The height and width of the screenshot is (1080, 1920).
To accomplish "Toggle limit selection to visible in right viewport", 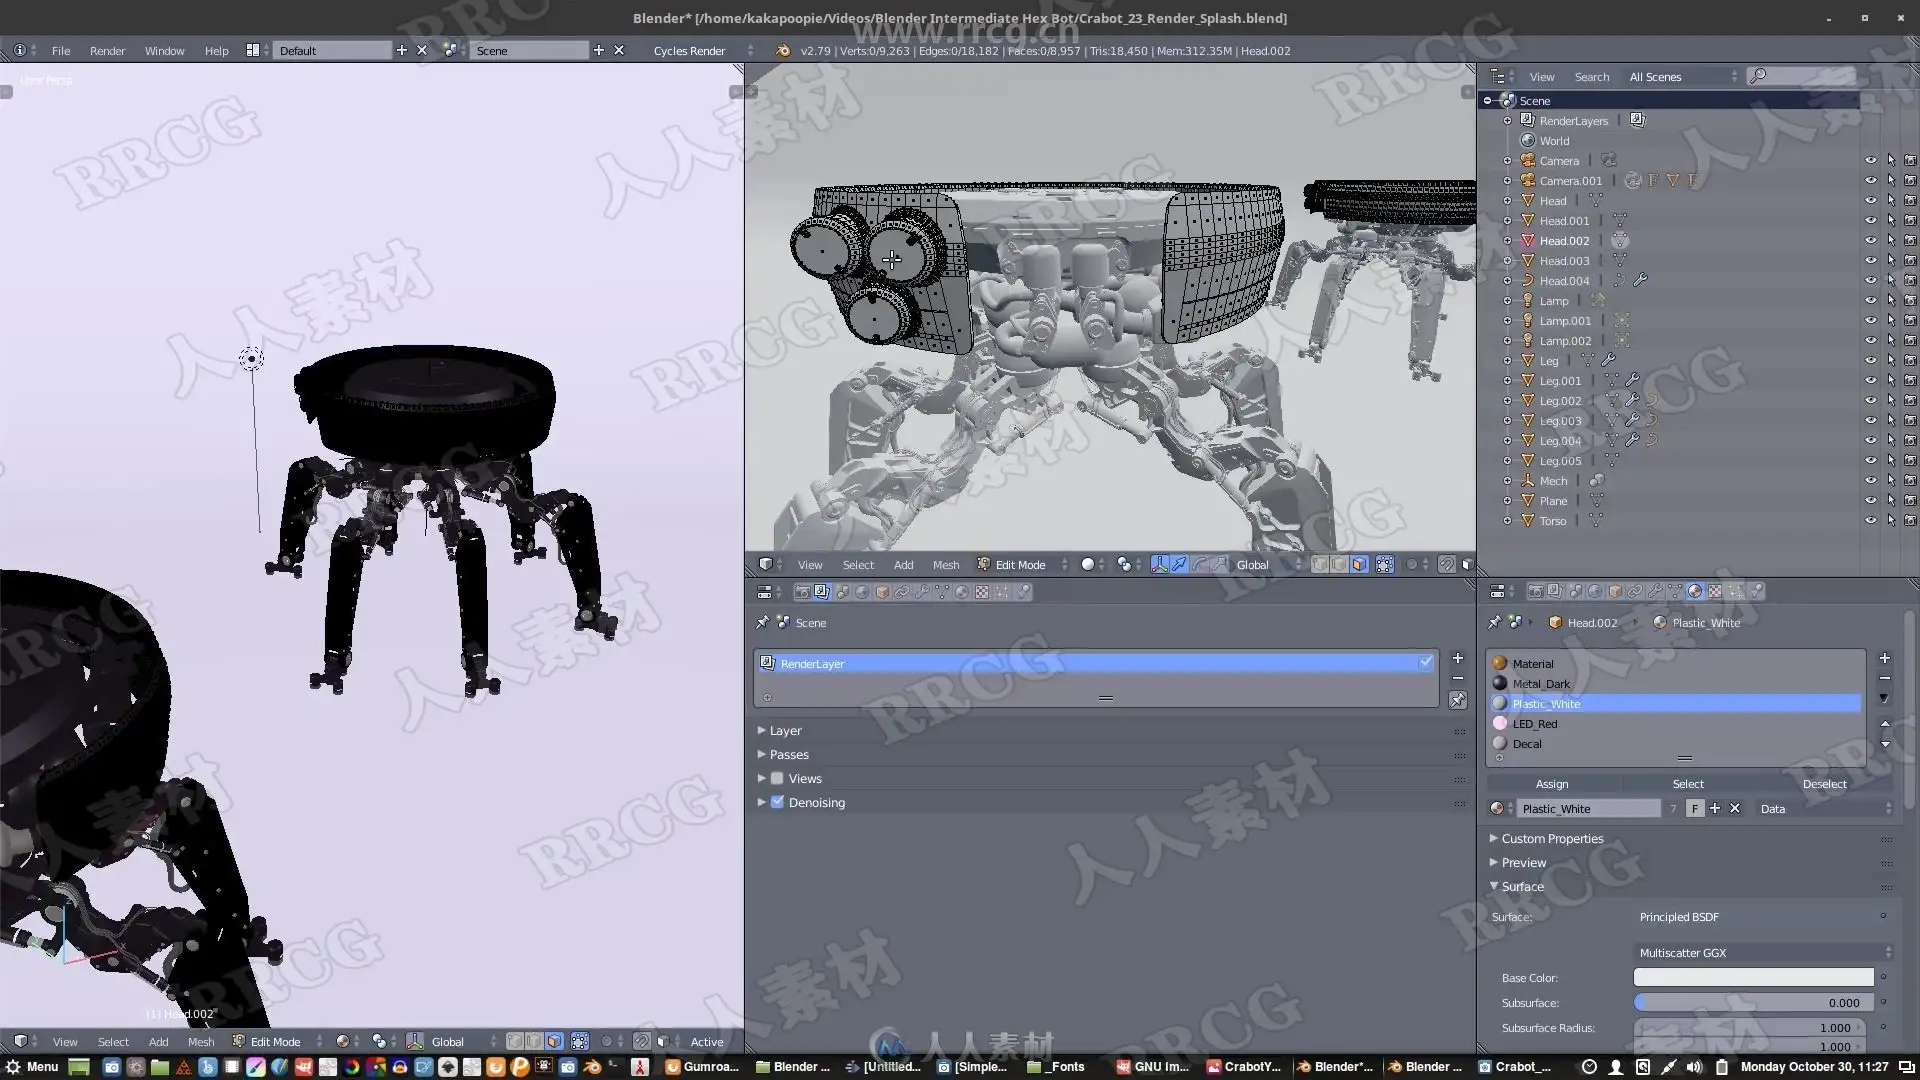I will 1385,565.
